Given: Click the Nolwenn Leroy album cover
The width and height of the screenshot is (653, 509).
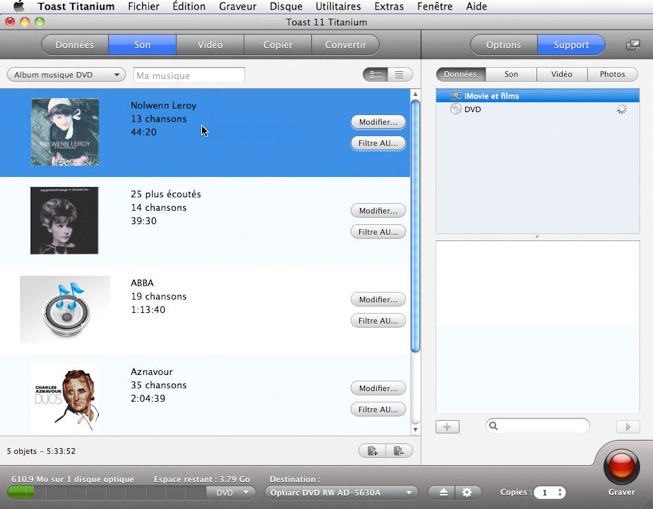Looking at the screenshot, I should (x=65, y=132).
